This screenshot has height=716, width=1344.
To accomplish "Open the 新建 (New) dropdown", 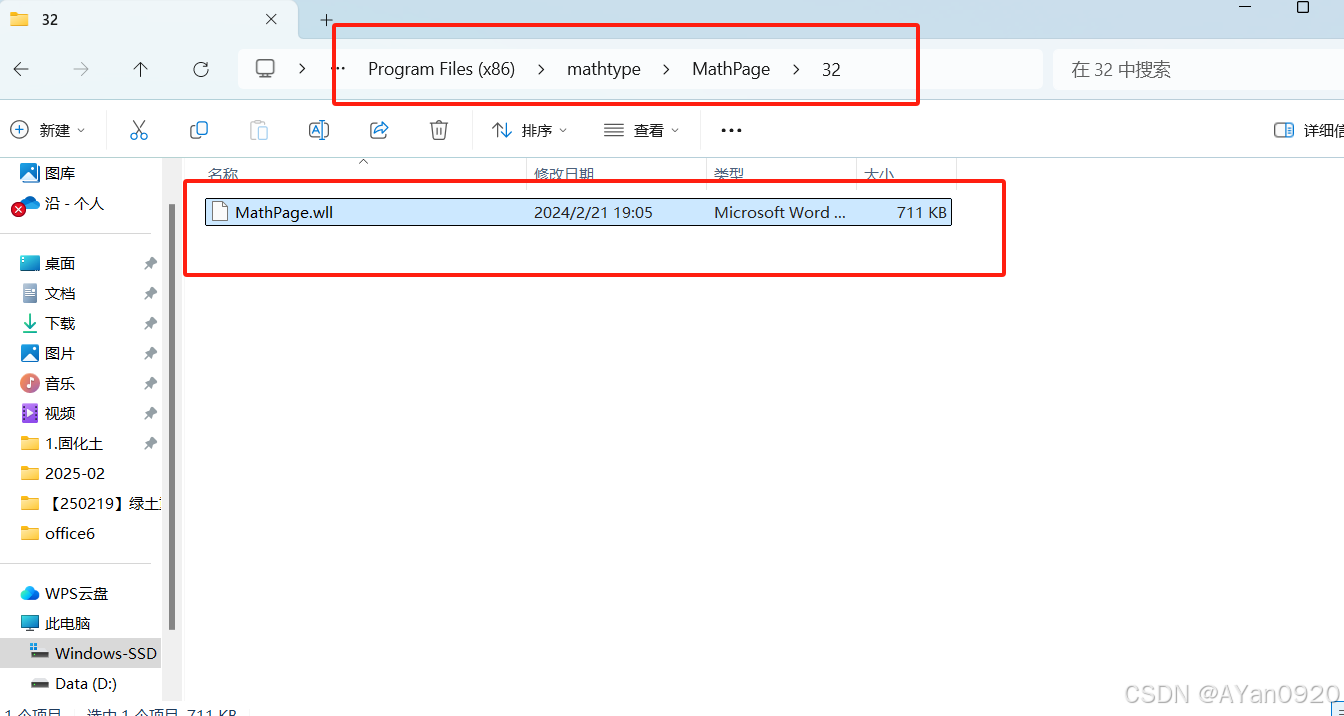I will [48, 130].
